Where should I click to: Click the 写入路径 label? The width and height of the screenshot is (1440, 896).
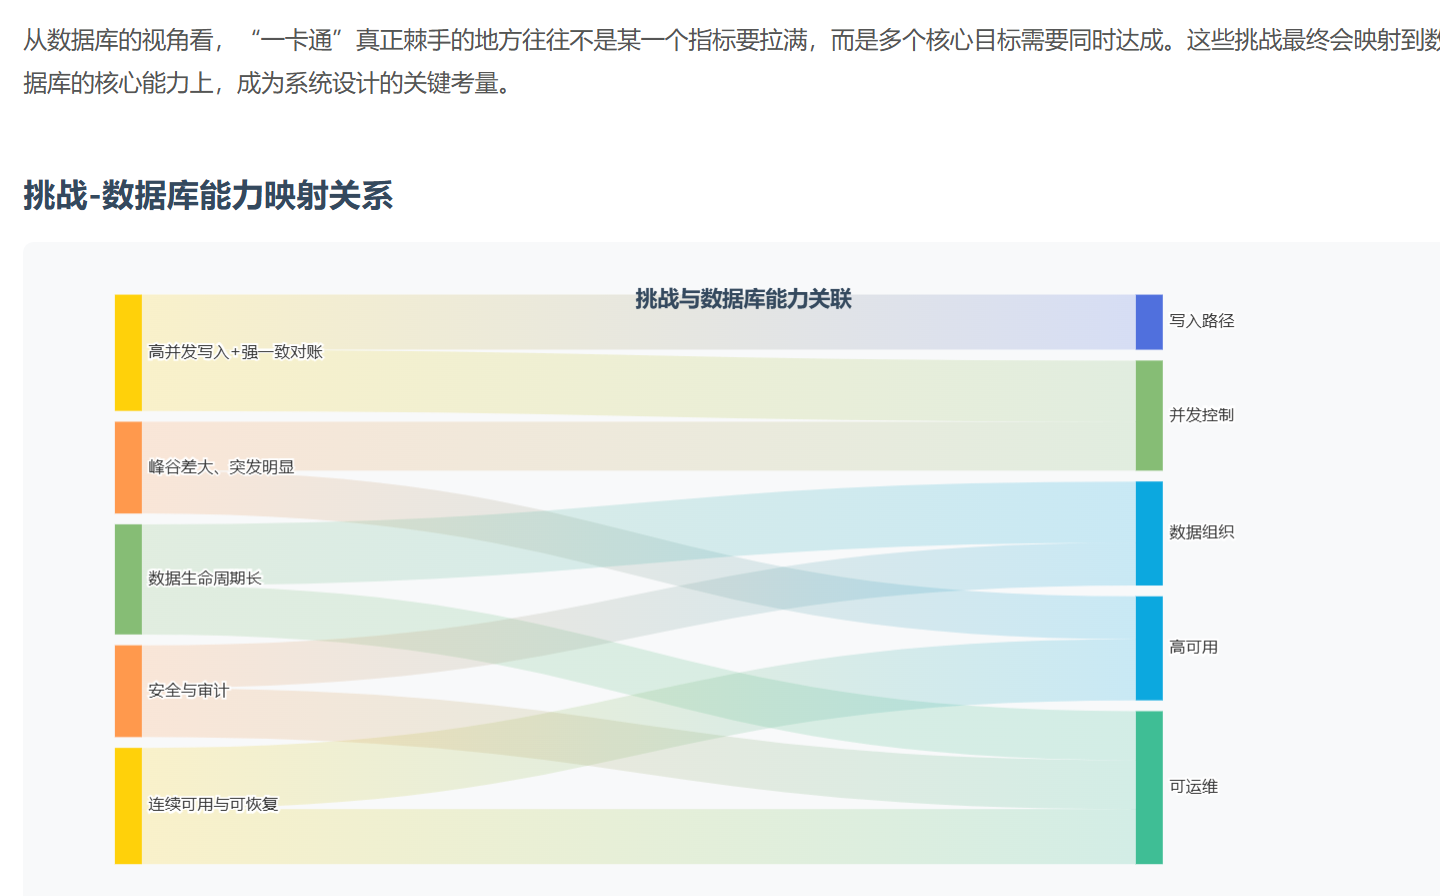(x=1202, y=321)
